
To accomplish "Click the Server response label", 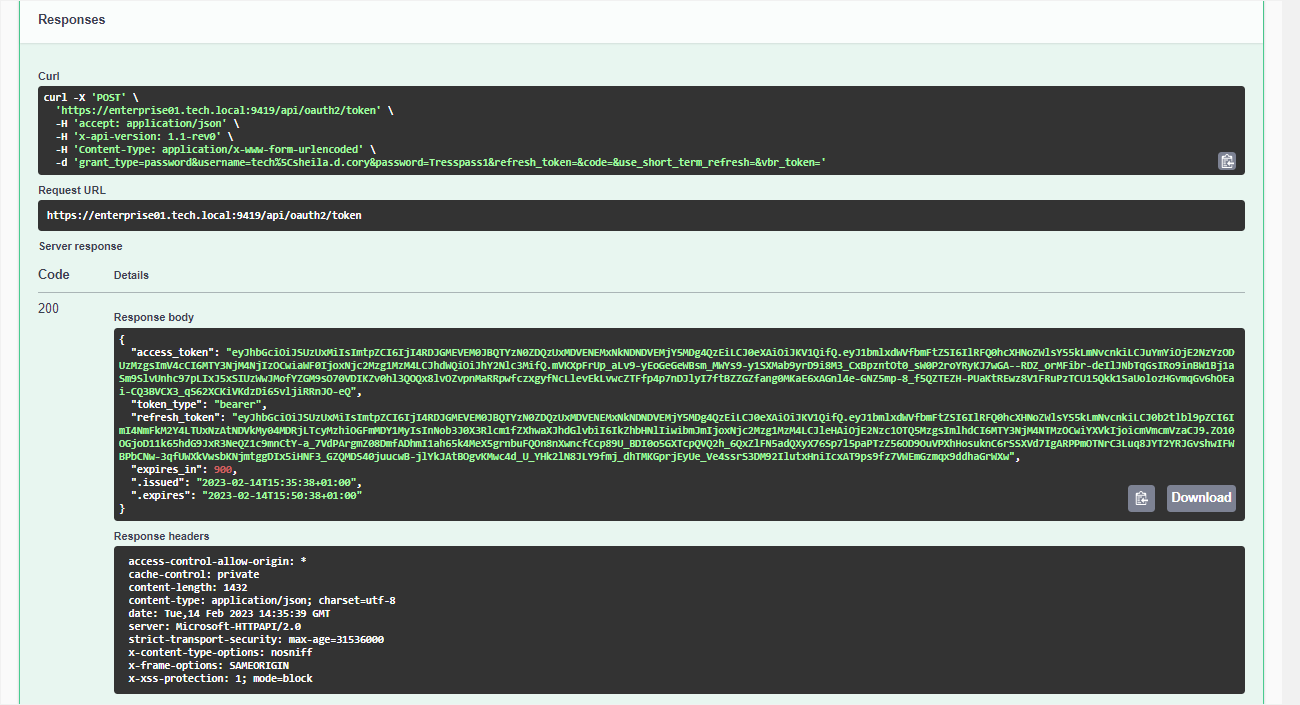I will tap(81, 246).
